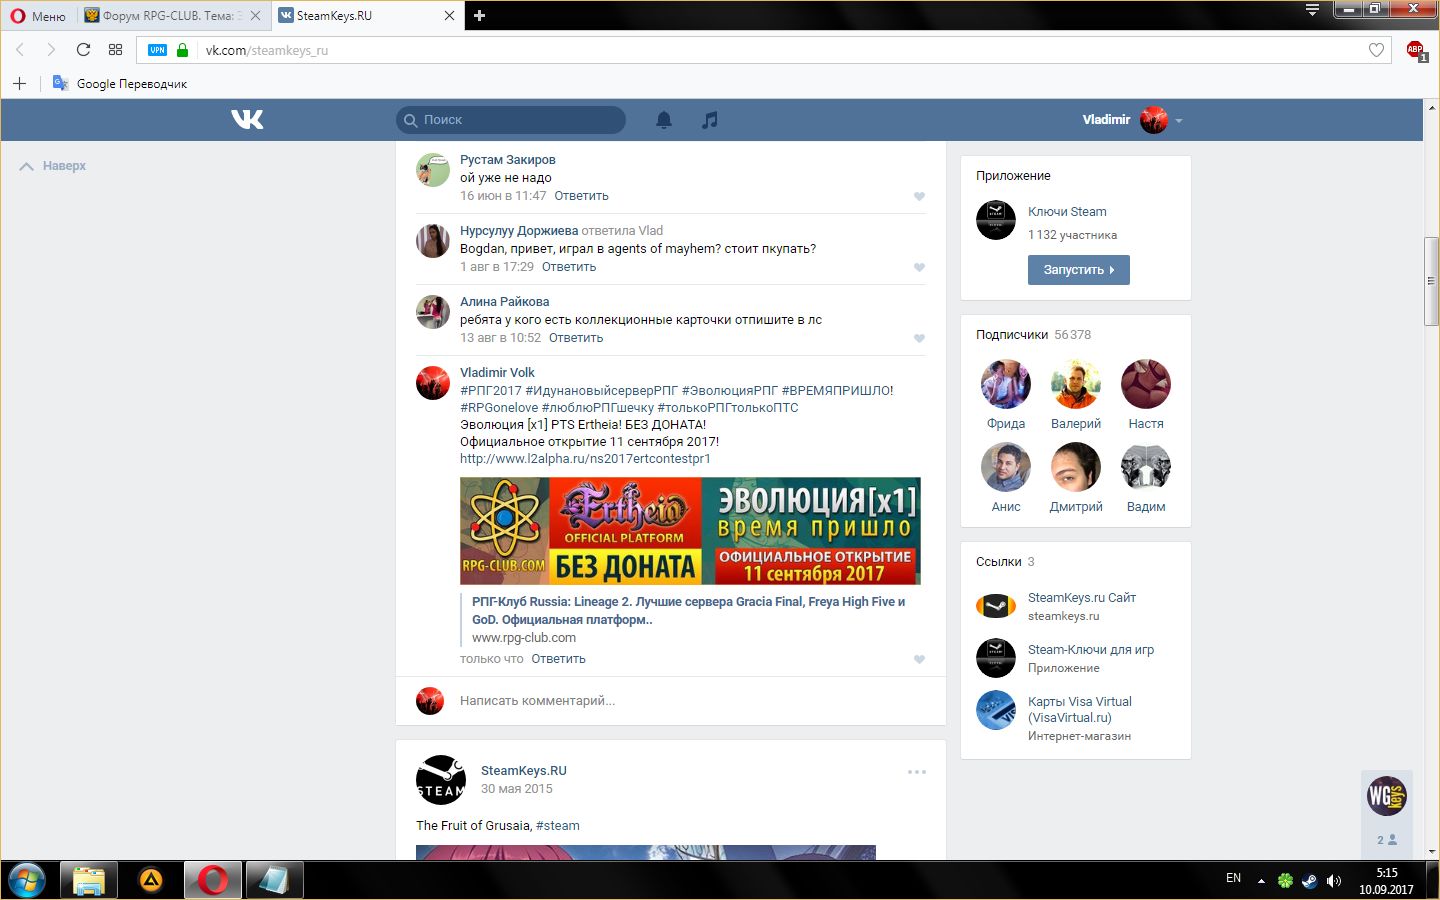Screen dimensions: 1440x900
Task: Open post options three-dot menu
Action: (x=917, y=772)
